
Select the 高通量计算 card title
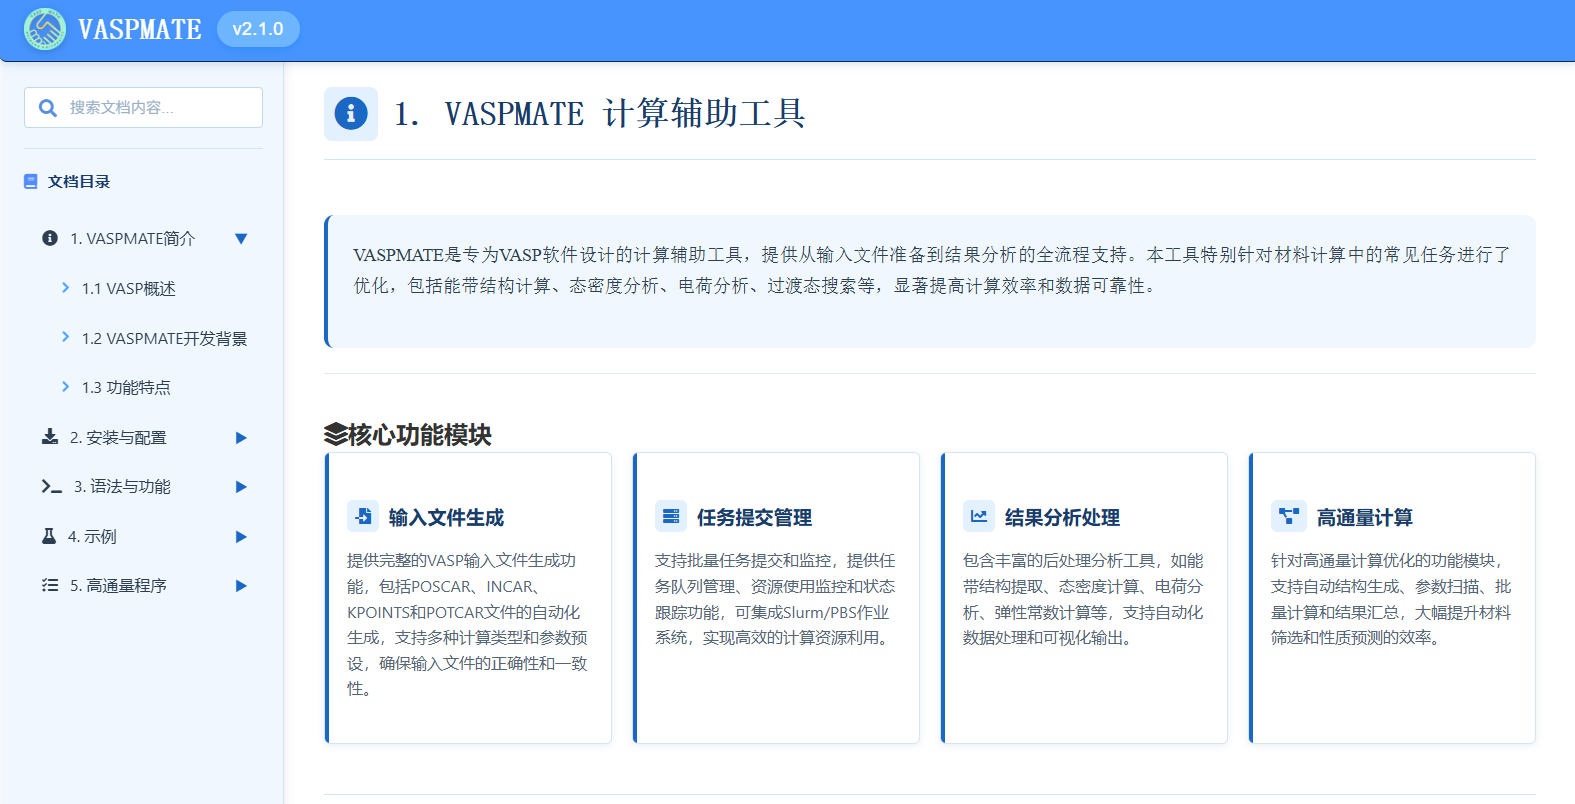coord(1364,518)
